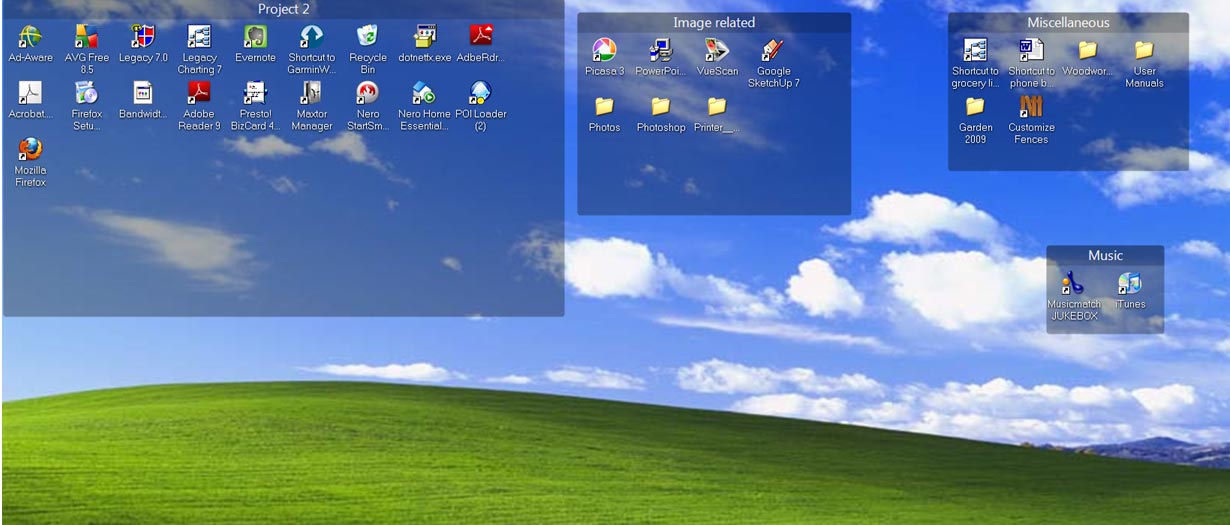Click the Nero StartSmart icon

point(368,94)
